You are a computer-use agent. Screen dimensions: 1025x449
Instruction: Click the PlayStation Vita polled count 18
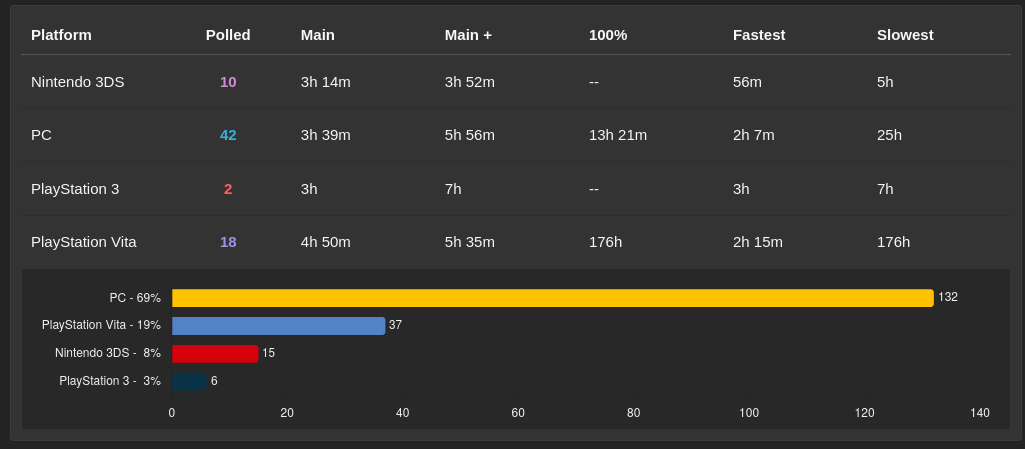coord(228,242)
